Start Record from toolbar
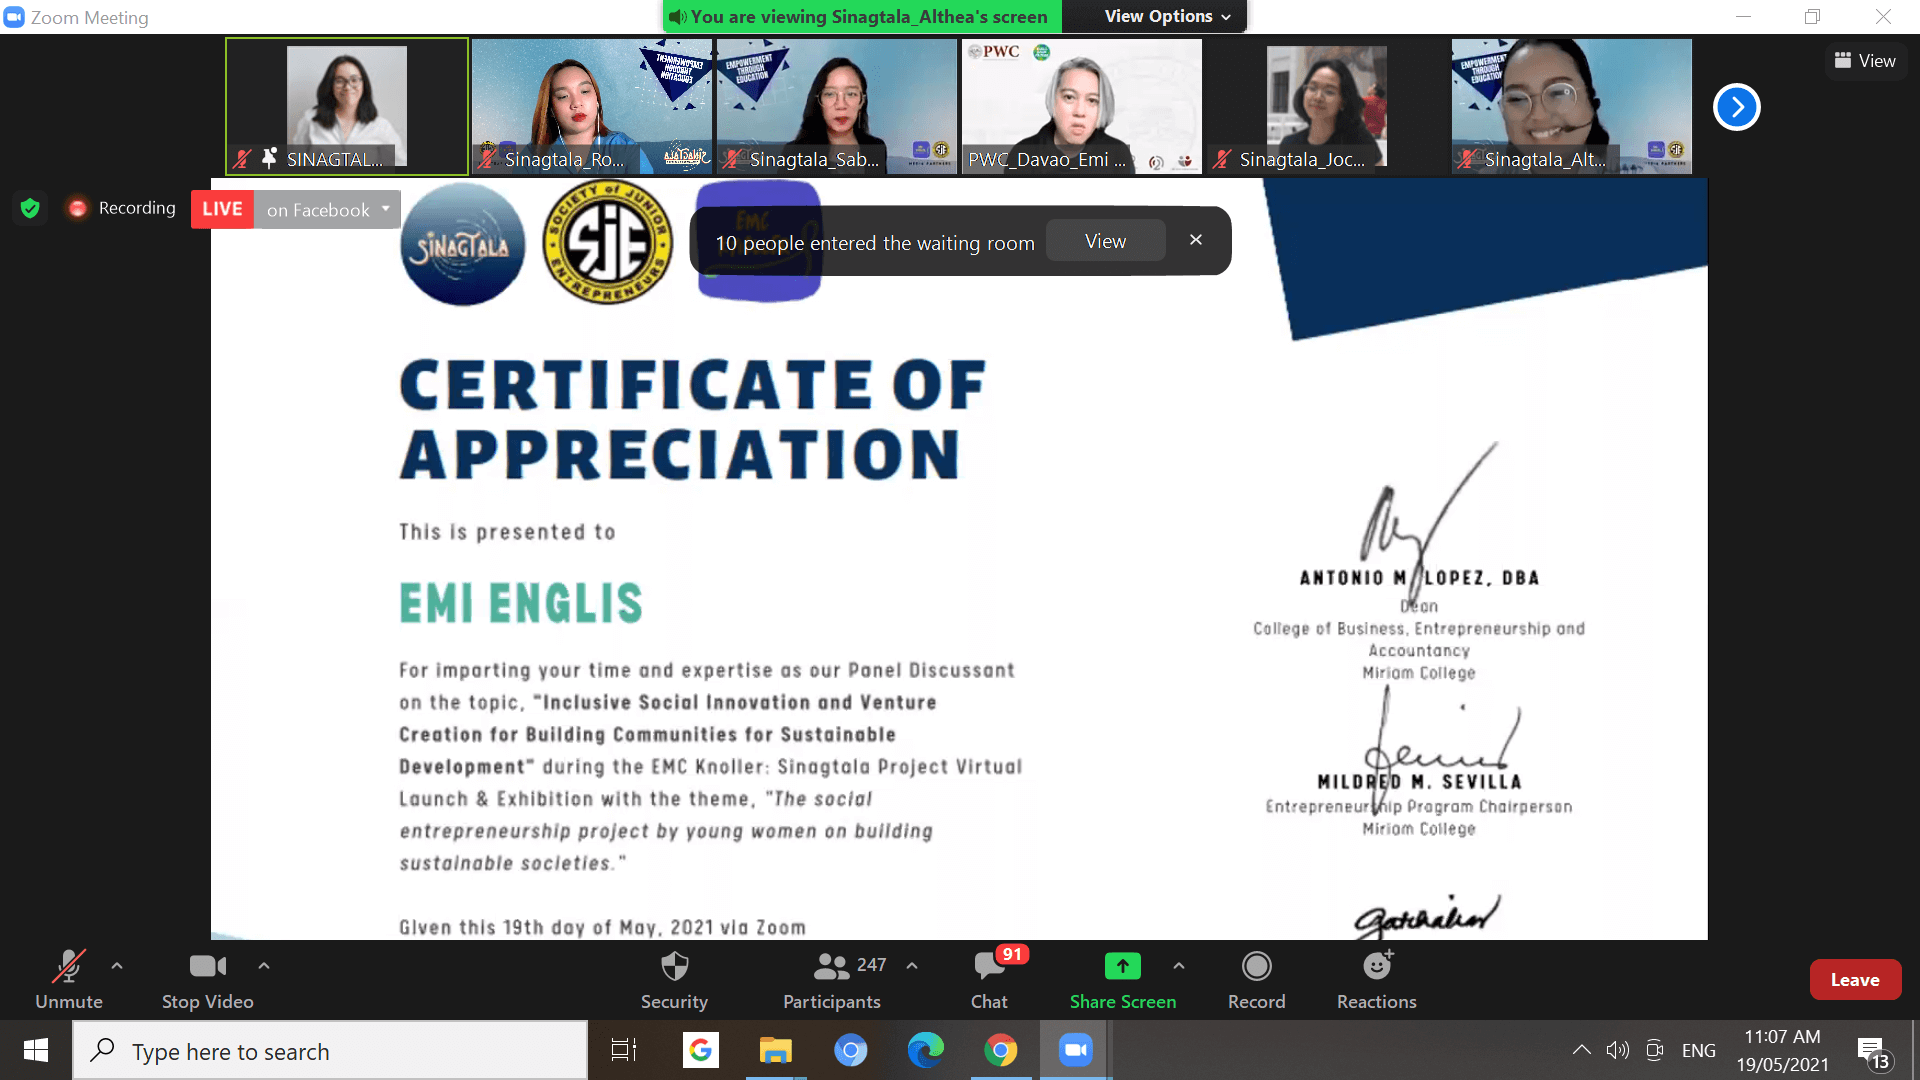This screenshot has width=1920, height=1080. pyautogui.click(x=1257, y=980)
